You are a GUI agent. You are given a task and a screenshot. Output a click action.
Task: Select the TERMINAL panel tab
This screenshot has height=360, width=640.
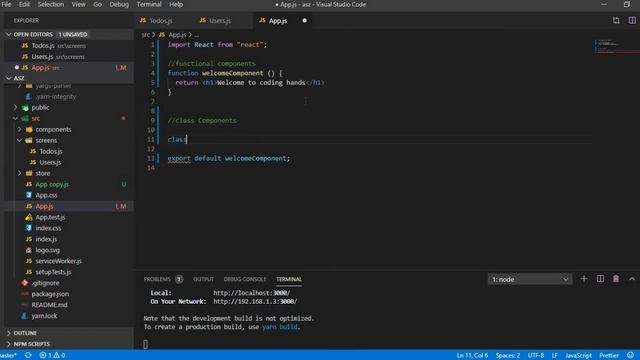tap(289, 279)
